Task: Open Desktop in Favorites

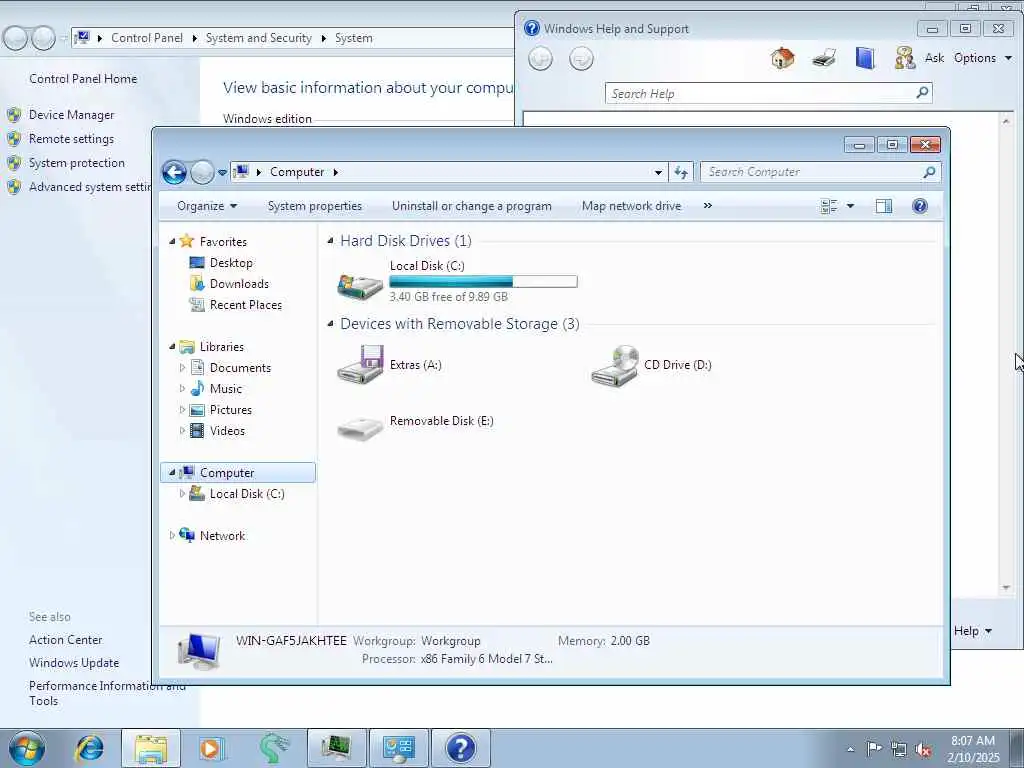Action: click(x=231, y=263)
